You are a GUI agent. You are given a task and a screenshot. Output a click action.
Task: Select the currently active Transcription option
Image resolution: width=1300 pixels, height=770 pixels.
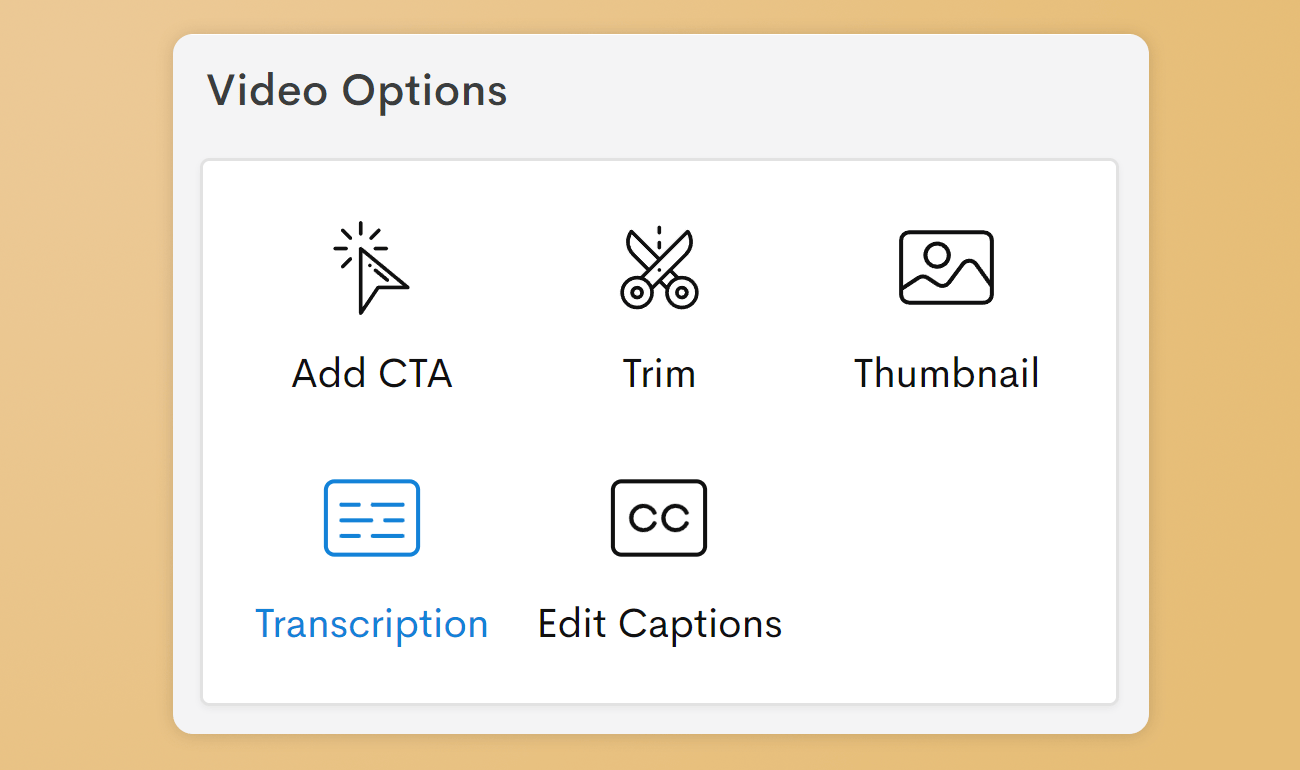tap(372, 560)
